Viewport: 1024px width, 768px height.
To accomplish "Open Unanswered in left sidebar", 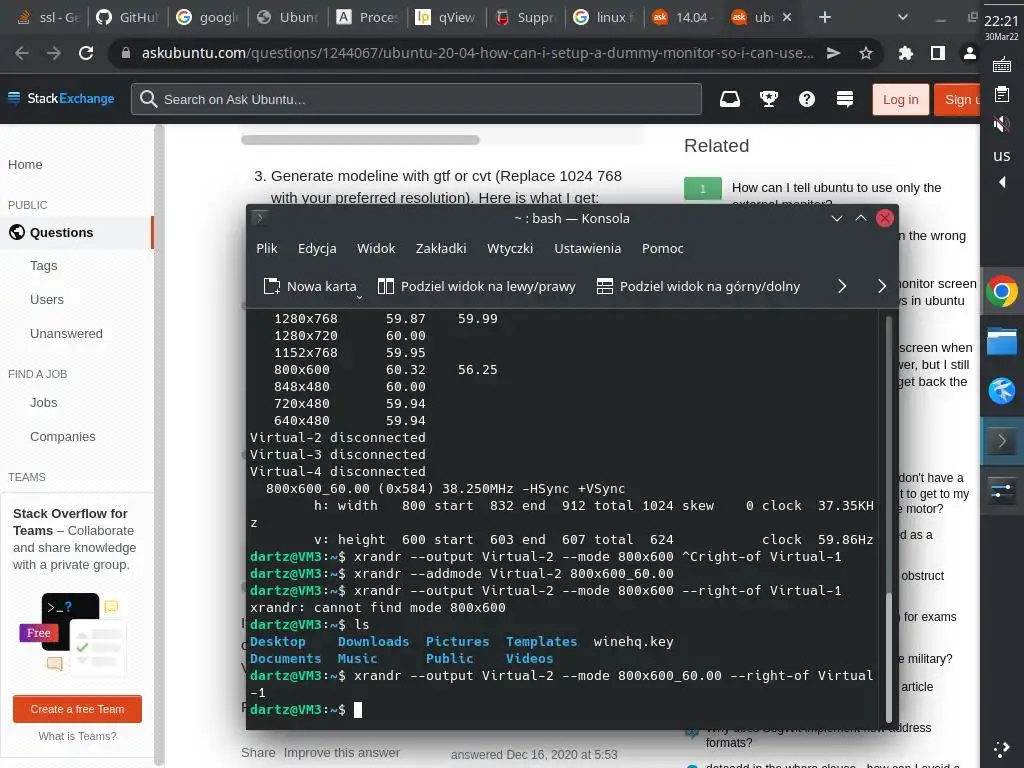I will (x=66, y=334).
